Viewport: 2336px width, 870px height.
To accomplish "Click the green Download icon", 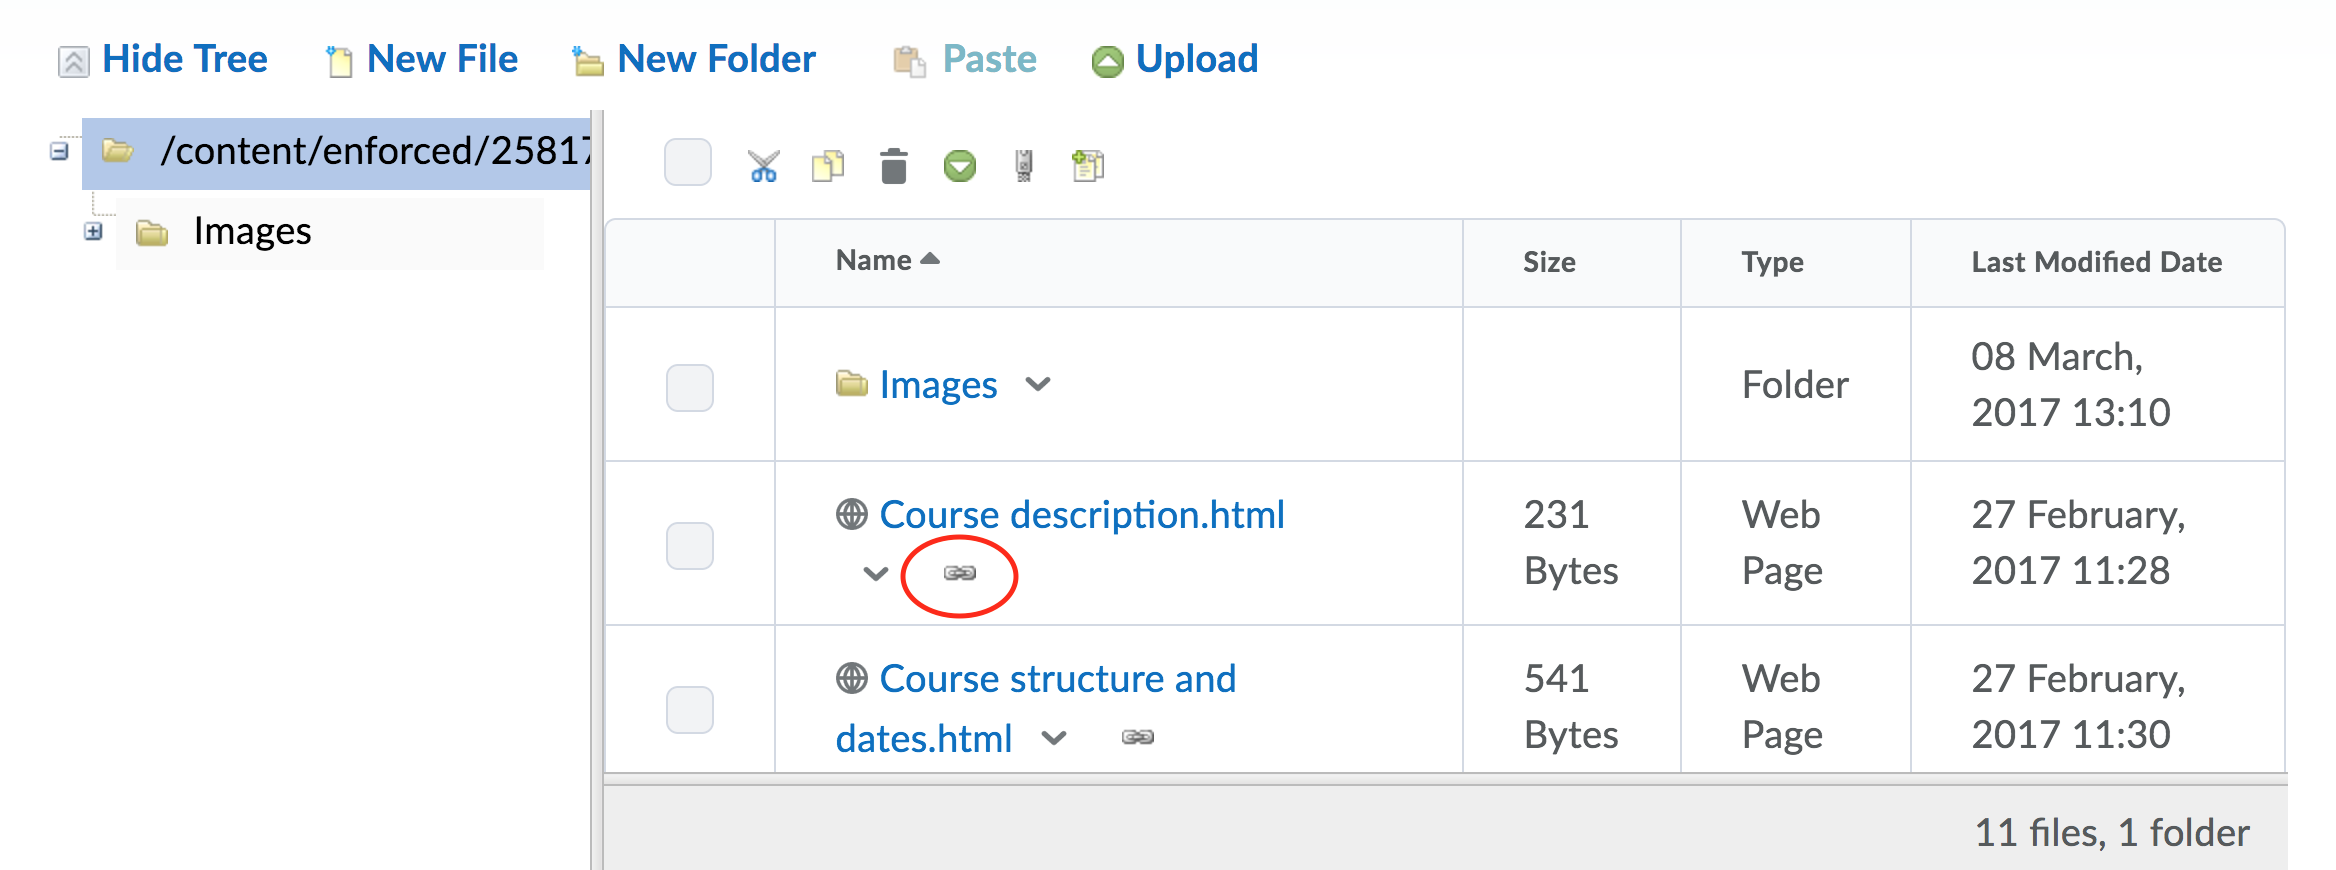I will pyautogui.click(x=959, y=166).
